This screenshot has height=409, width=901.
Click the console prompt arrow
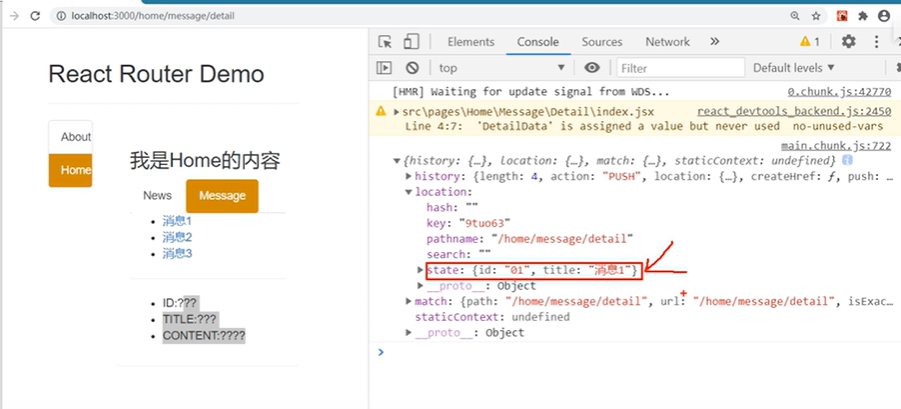coord(380,352)
